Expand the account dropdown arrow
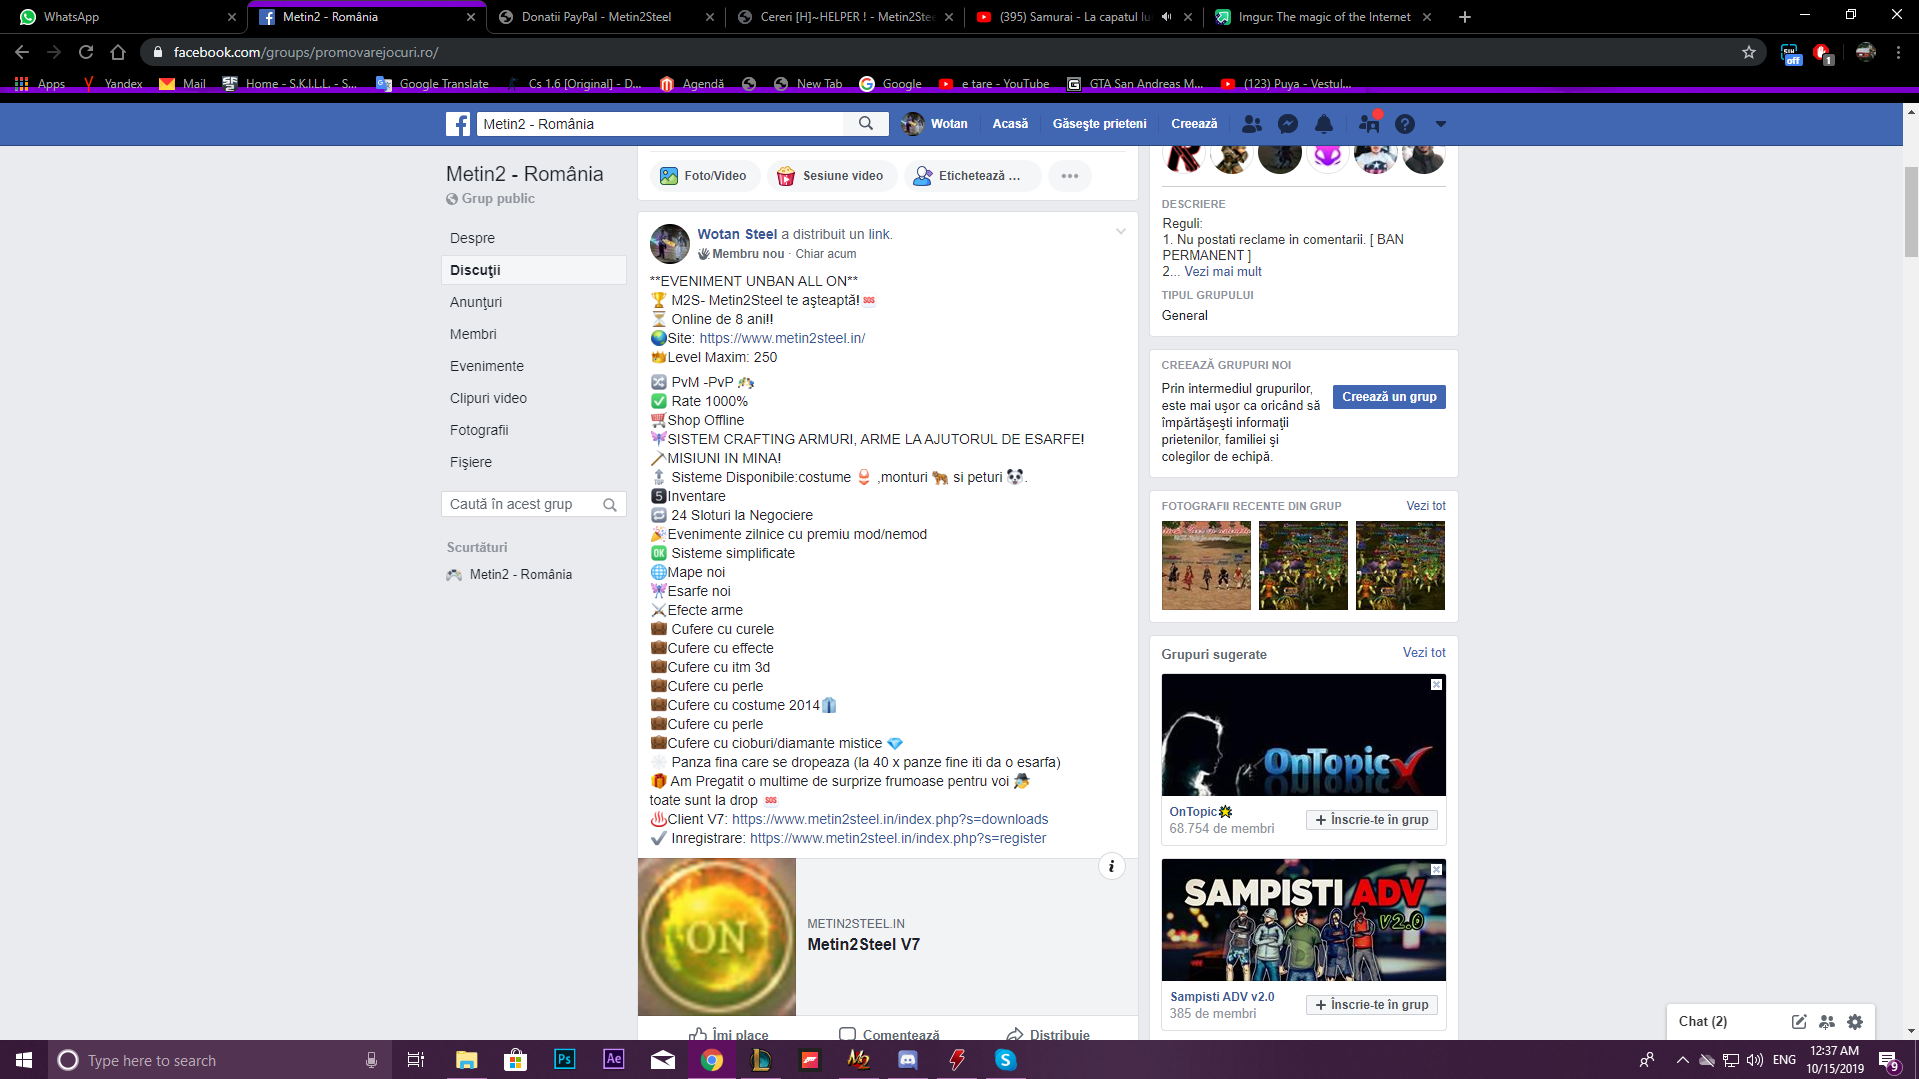Viewport: 1919px width, 1079px height. click(1441, 124)
